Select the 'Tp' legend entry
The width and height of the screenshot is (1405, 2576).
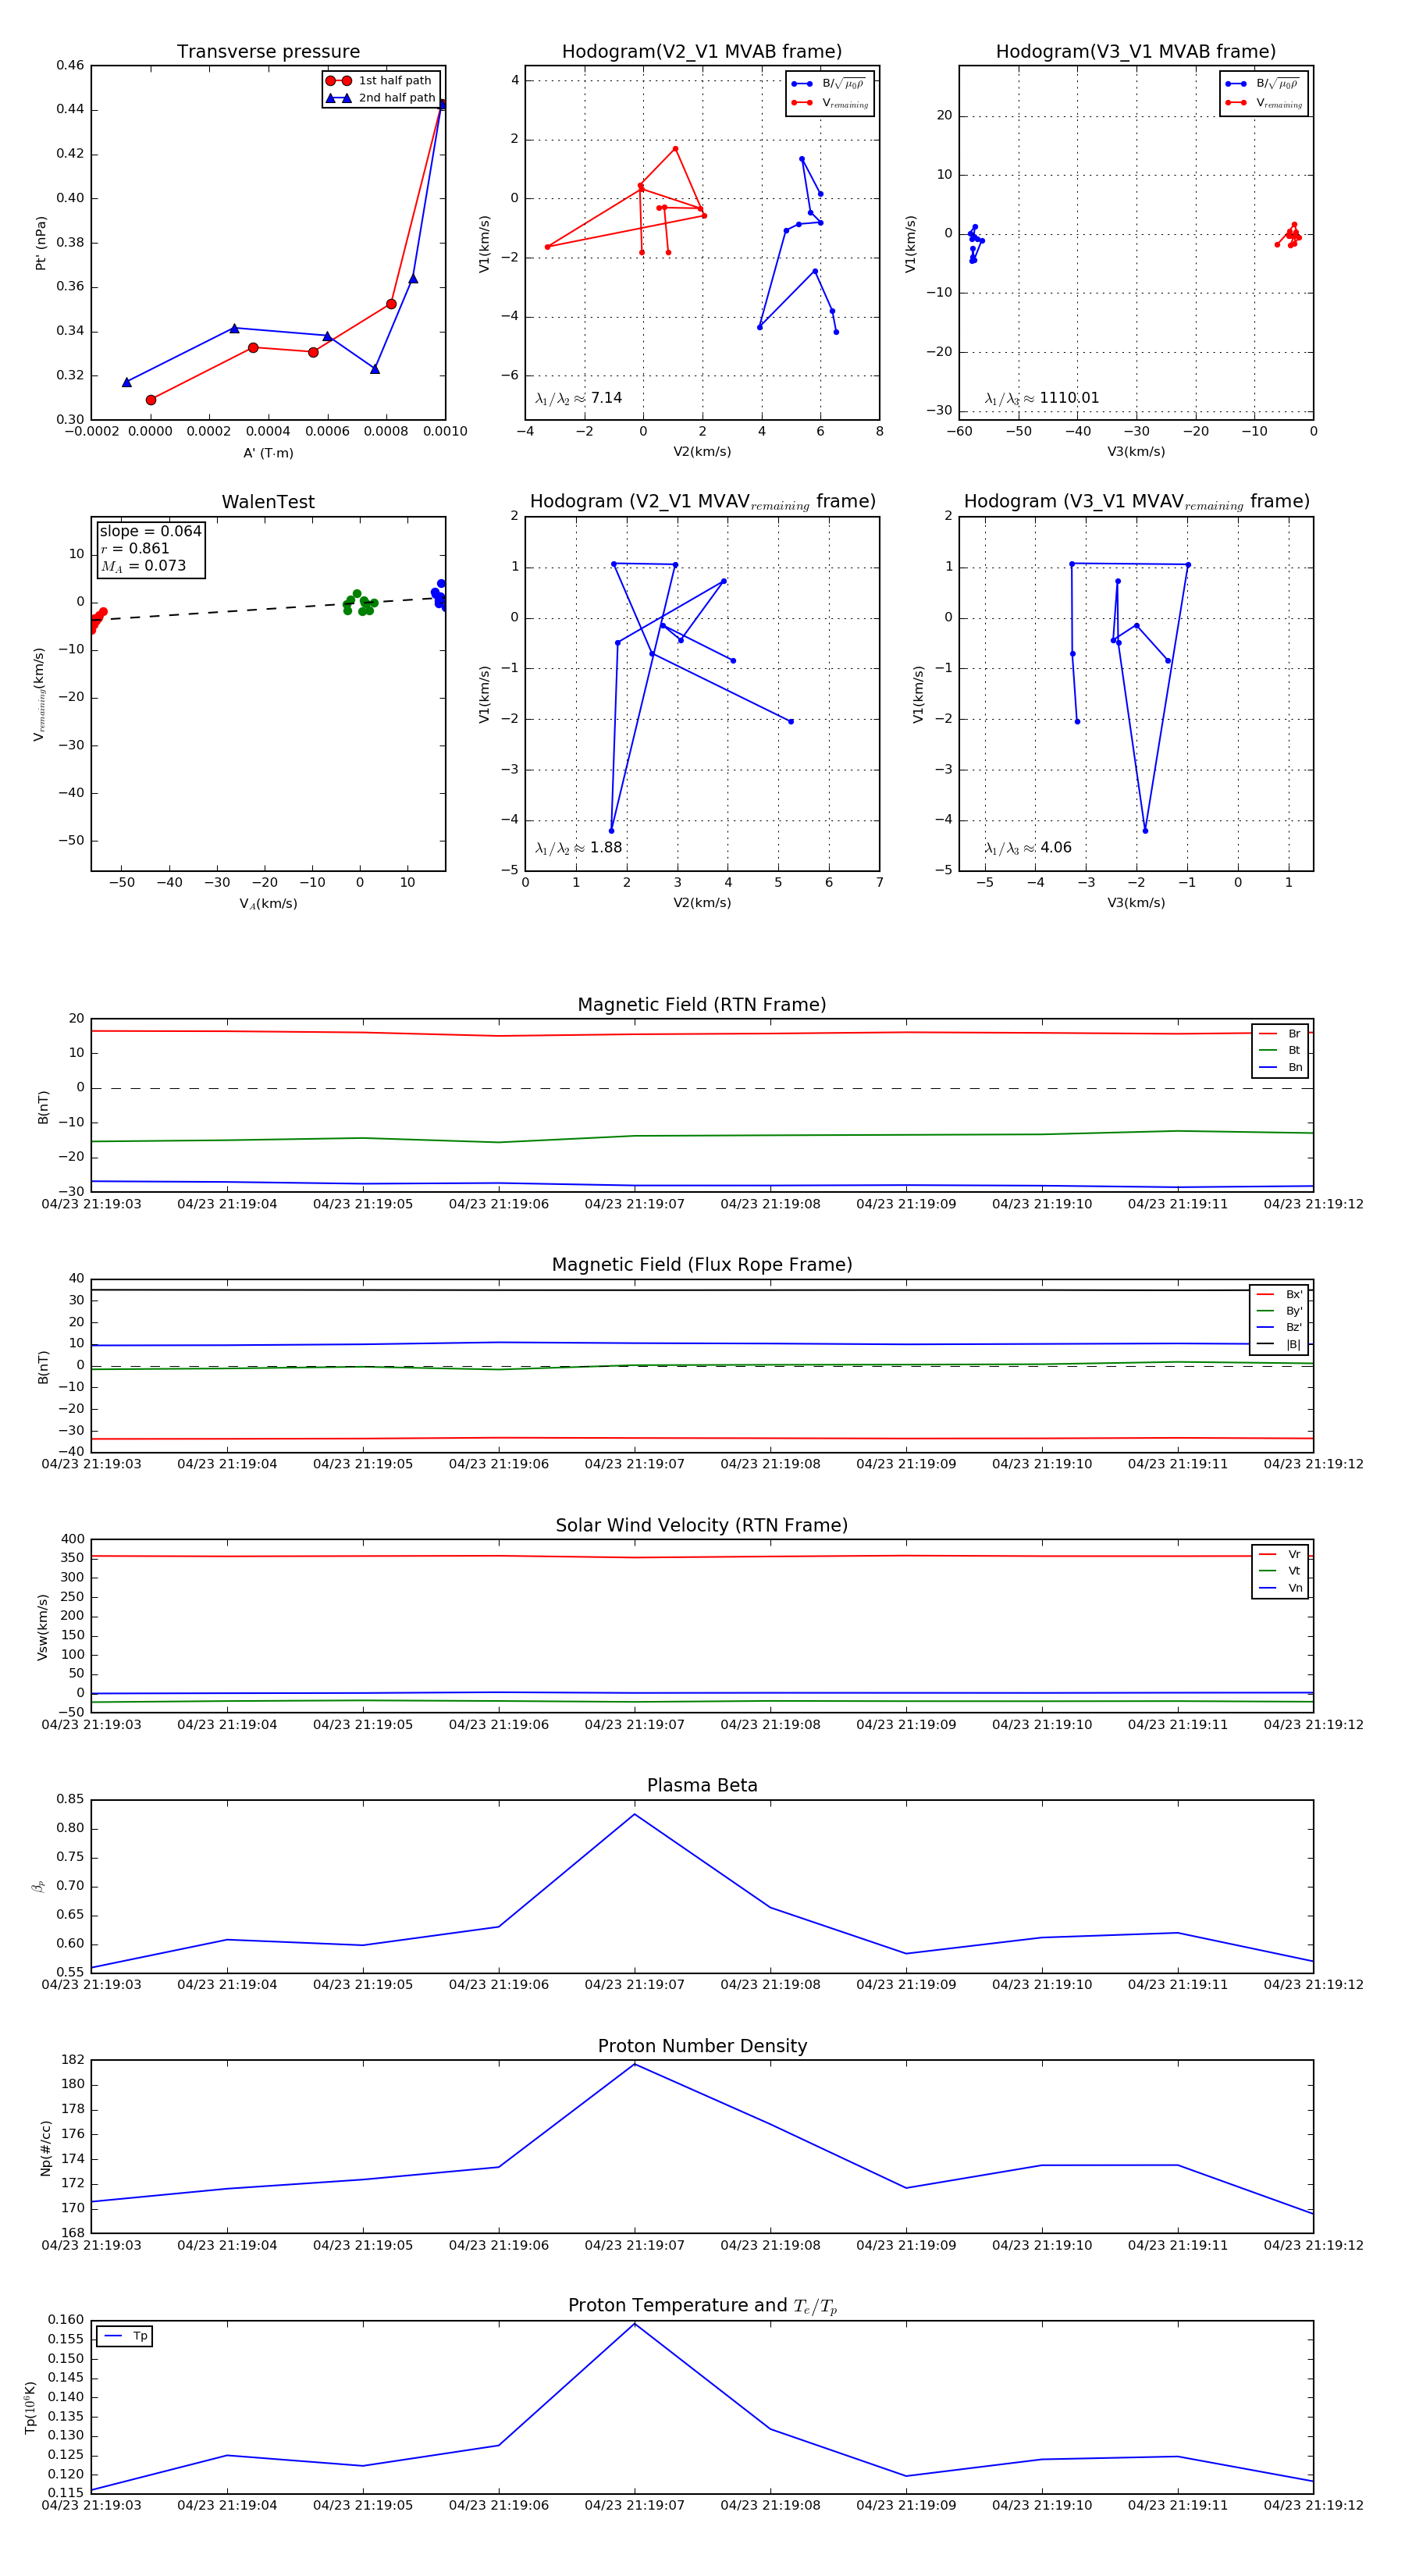tap(125, 2336)
